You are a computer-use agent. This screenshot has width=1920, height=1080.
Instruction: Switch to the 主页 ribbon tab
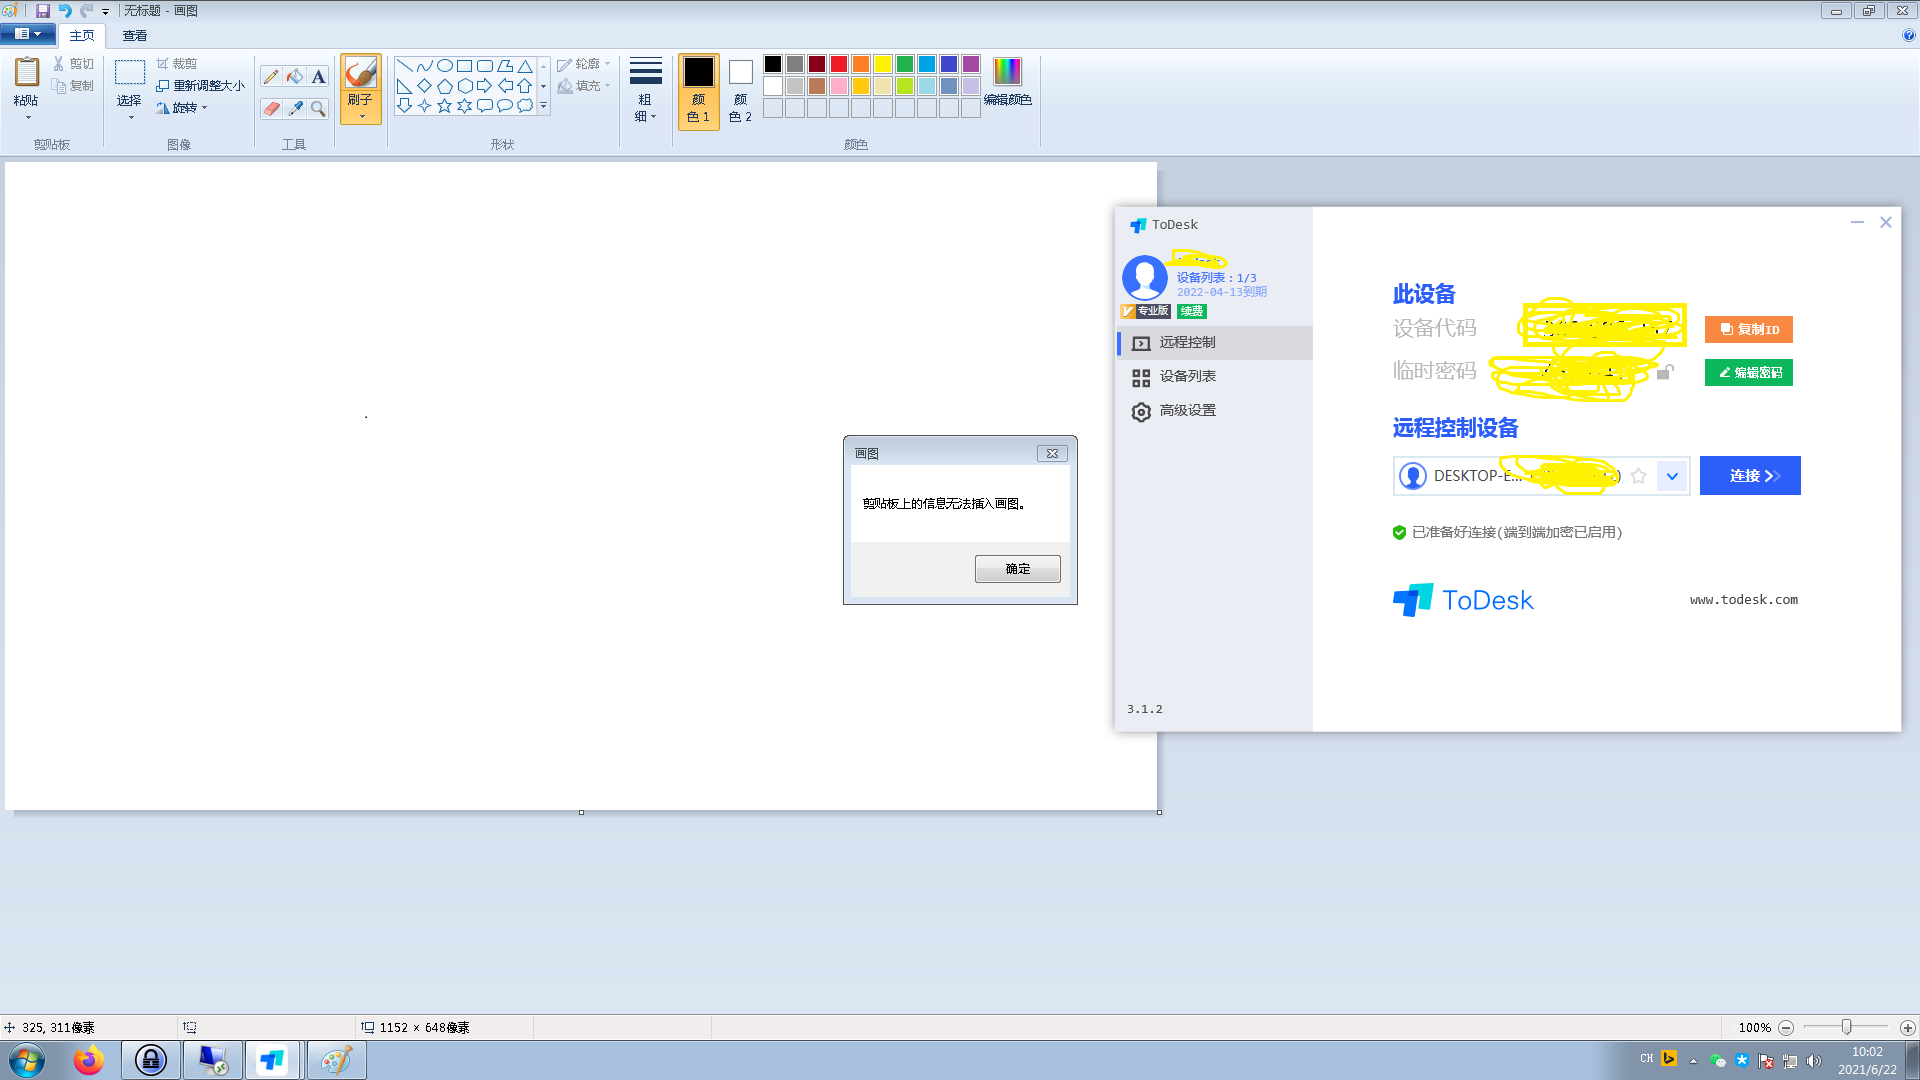pyautogui.click(x=82, y=35)
